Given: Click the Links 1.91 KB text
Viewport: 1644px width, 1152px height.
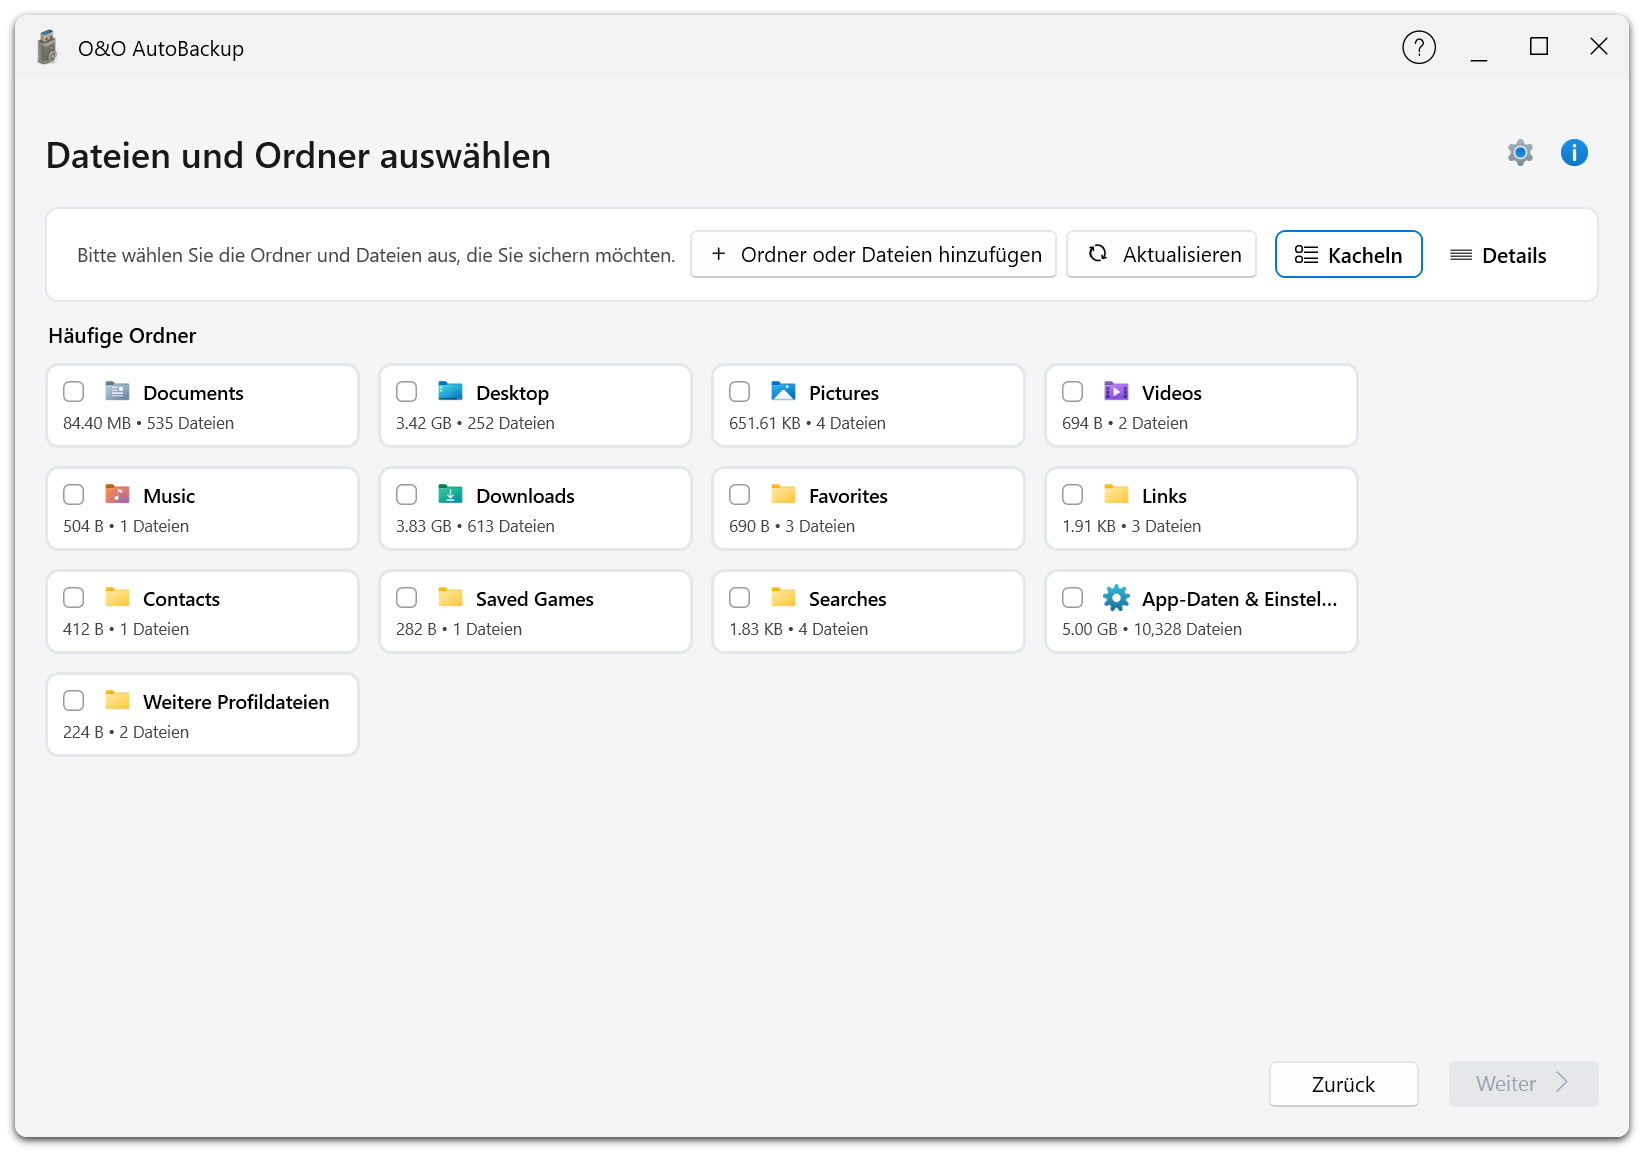Looking at the screenshot, I should coord(1089,527).
